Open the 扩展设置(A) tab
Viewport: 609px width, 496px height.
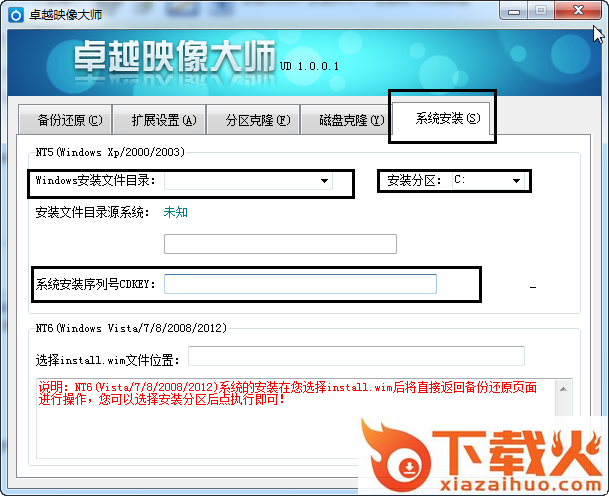(x=163, y=120)
